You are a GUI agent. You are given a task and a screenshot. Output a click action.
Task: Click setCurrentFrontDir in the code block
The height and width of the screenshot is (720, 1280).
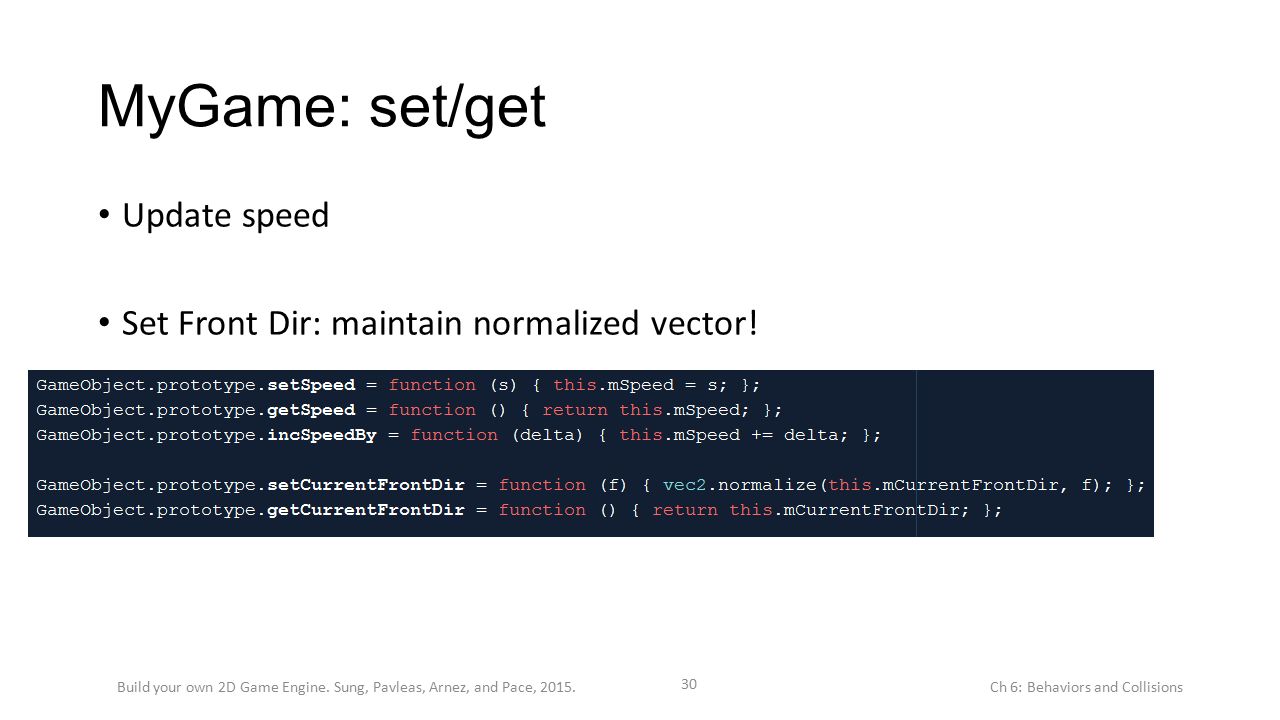tap(366, 485)
